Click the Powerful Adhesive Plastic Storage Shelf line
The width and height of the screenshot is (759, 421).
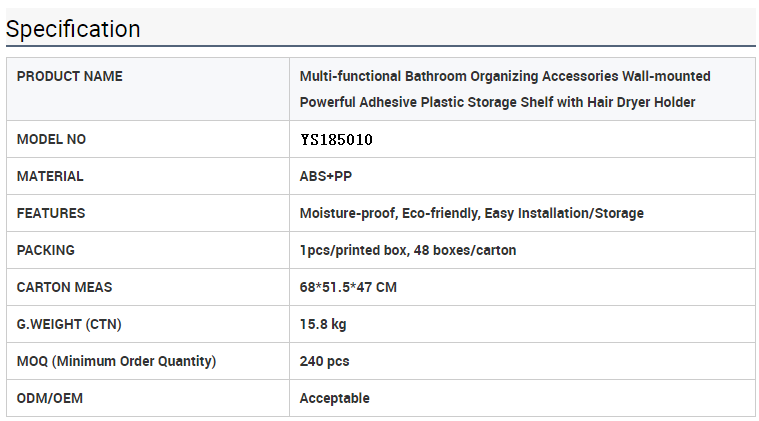[498, 103]
